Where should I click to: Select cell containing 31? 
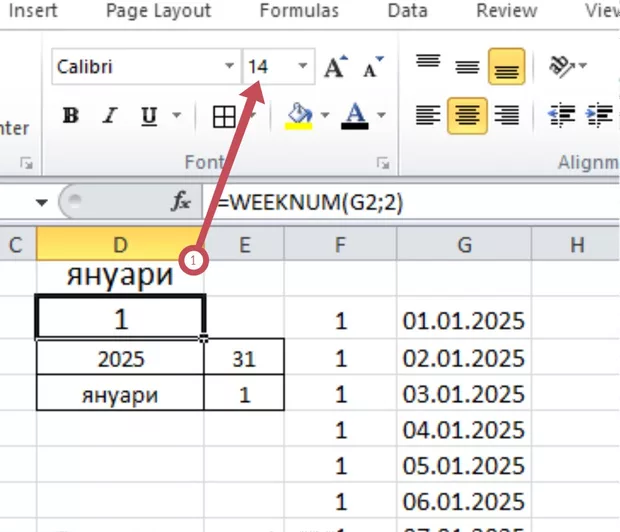[244, 357]
